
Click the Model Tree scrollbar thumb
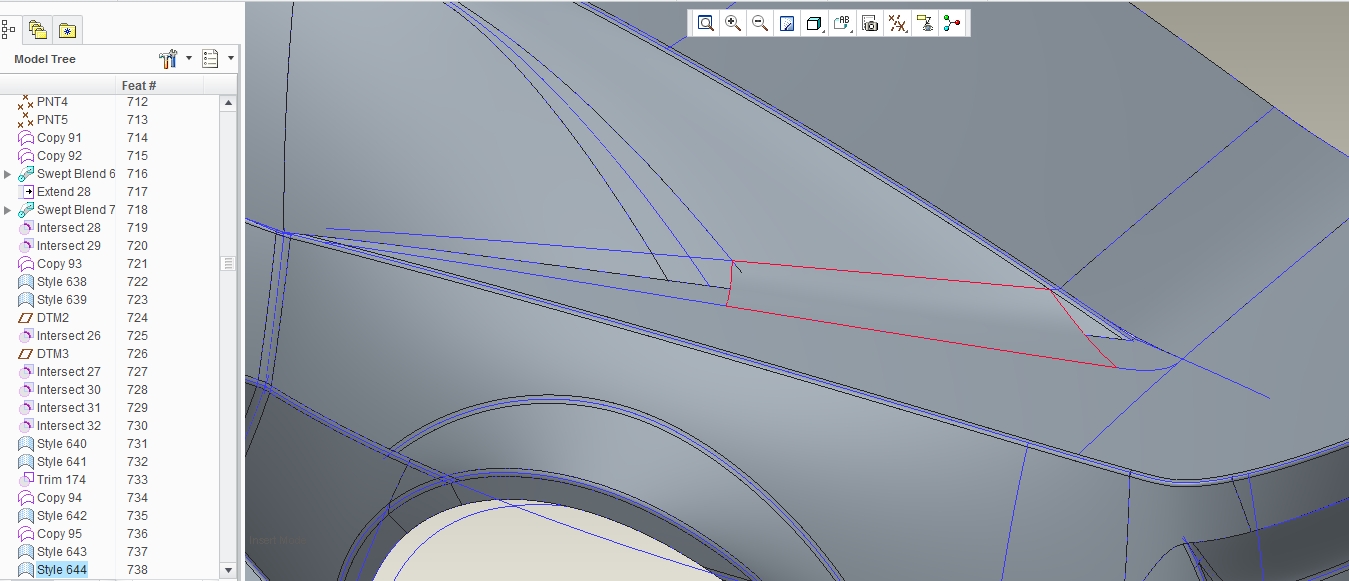click(x=229, y=263)
